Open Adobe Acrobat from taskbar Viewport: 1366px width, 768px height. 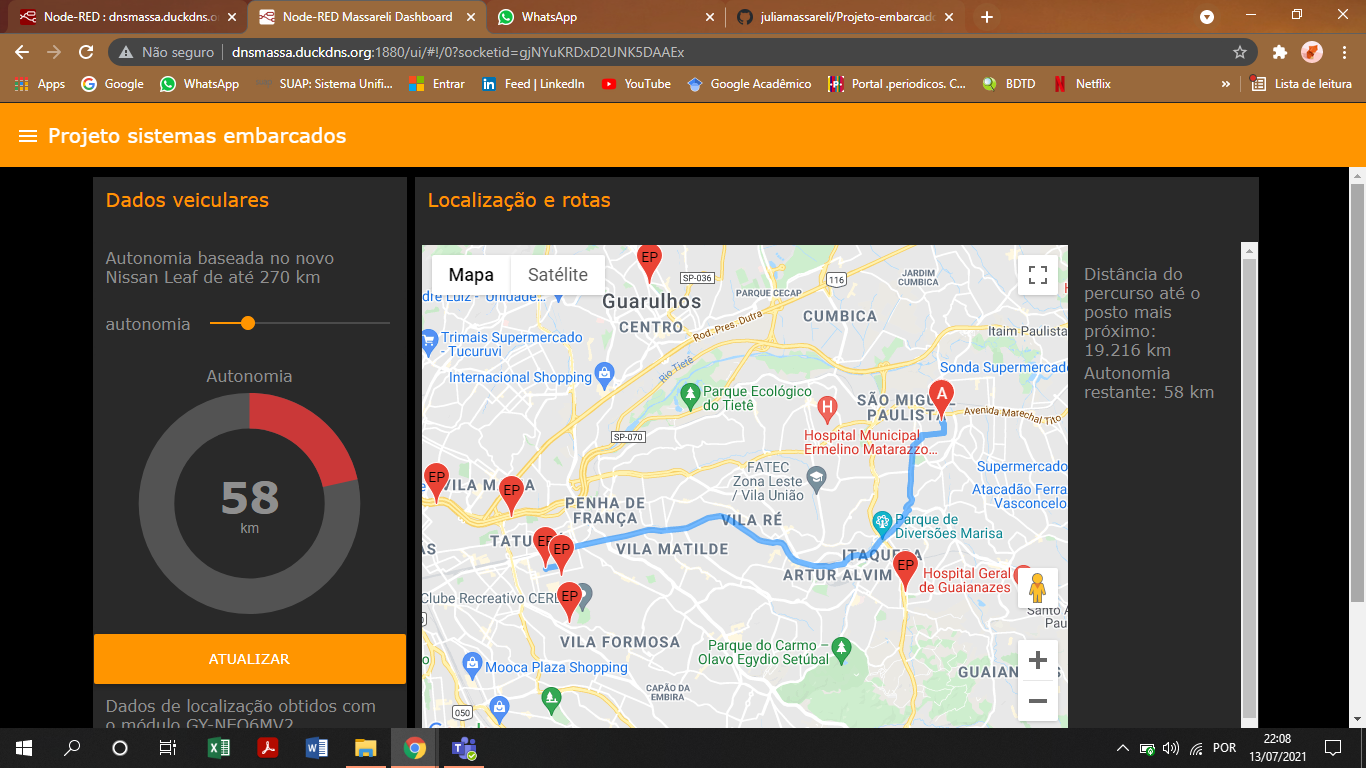[x=268, y=748]
